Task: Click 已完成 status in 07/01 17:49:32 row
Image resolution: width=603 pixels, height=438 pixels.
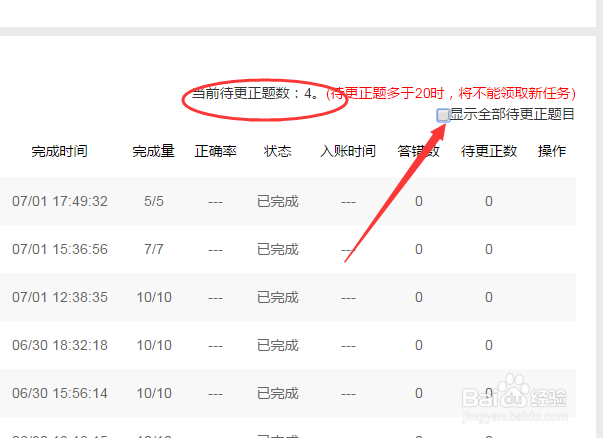Action: pyautogui.click(x=278, y=201)
